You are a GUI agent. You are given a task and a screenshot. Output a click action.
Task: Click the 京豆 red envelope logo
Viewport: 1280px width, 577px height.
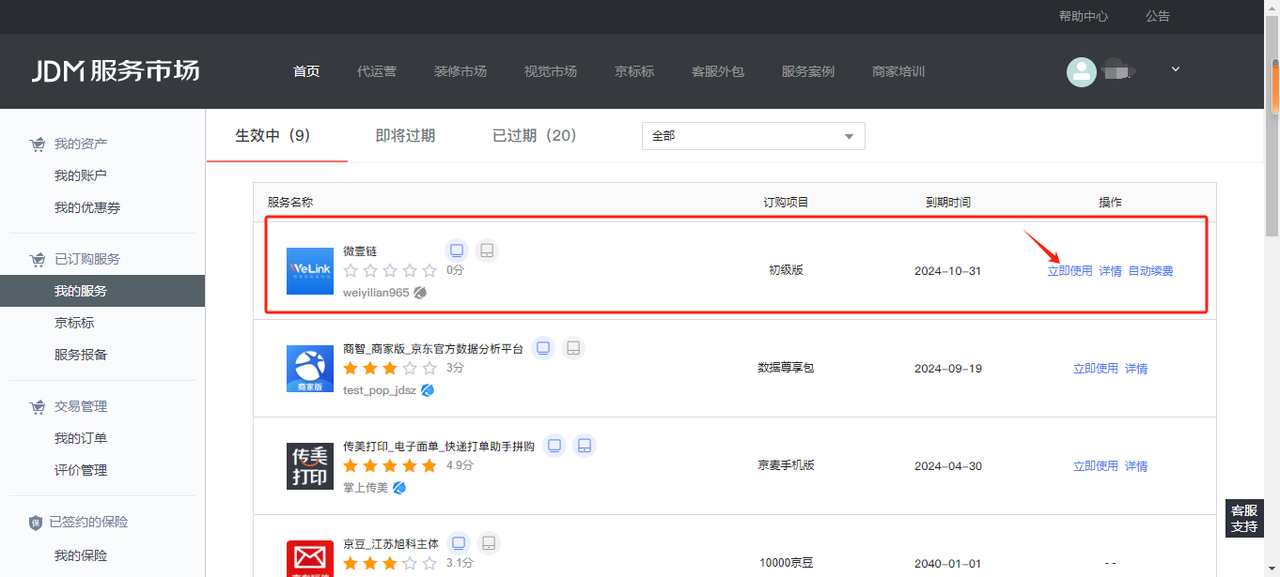310,558
